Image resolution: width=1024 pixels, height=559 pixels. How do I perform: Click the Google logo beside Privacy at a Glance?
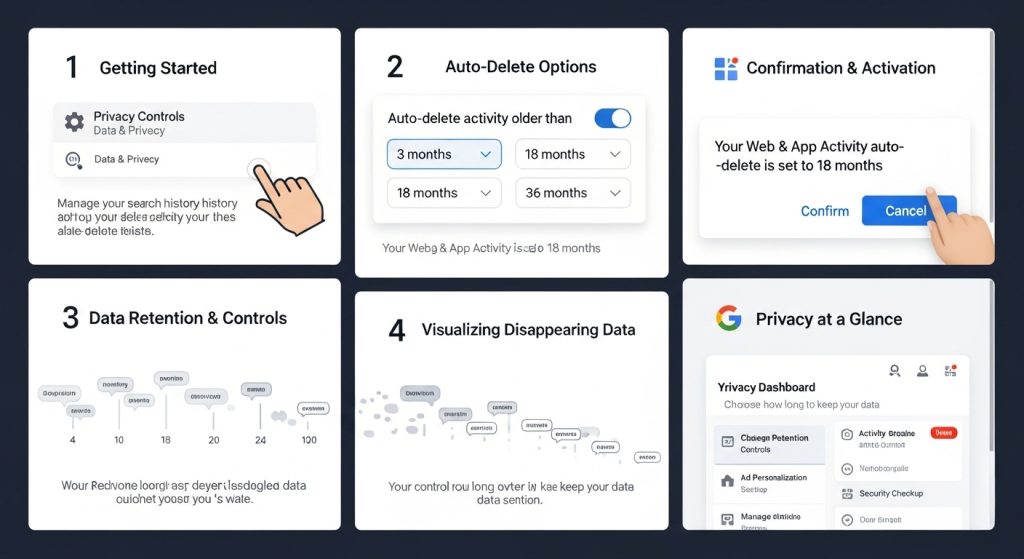tap(728, 318)
